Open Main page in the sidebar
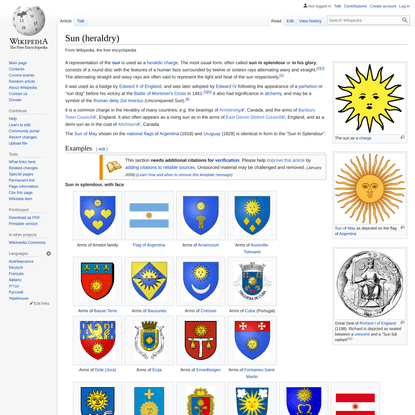This screenshot has height=415, width=415. tap(18, 63)
